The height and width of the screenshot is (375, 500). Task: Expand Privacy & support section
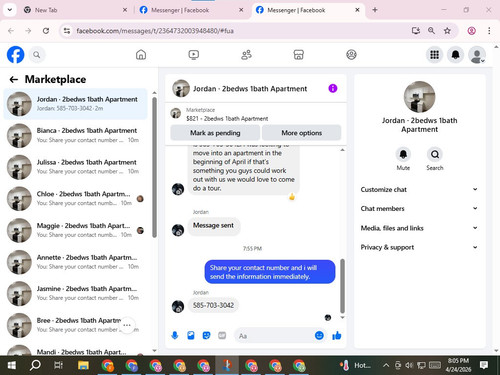pos(419,247)
